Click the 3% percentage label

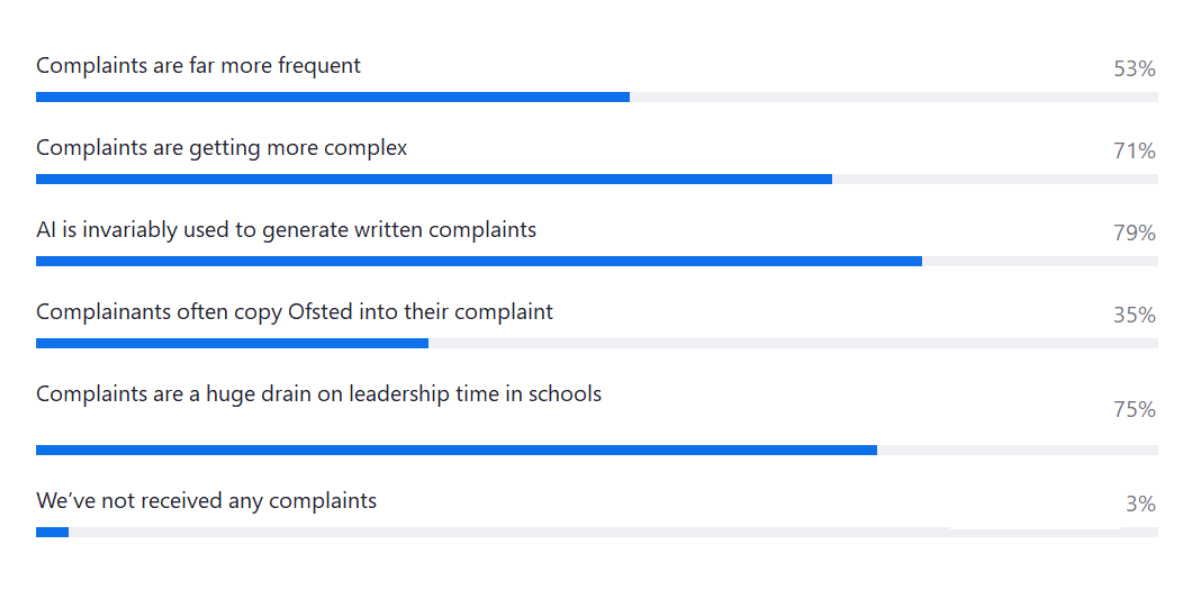point(1140,504)
